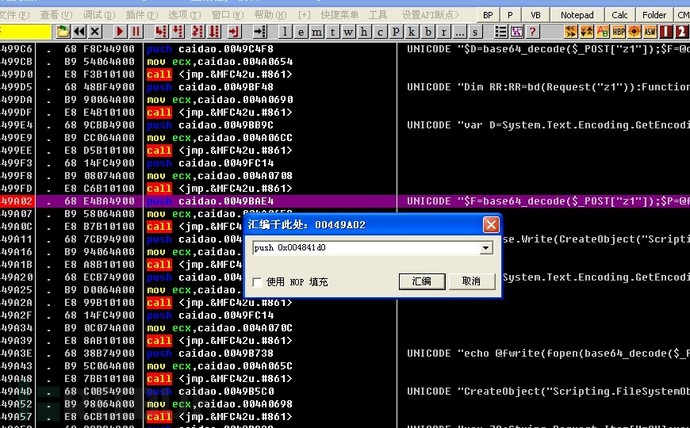
Task: Select row mov ecx,caidao.004A070C
Action: [345, 328]
